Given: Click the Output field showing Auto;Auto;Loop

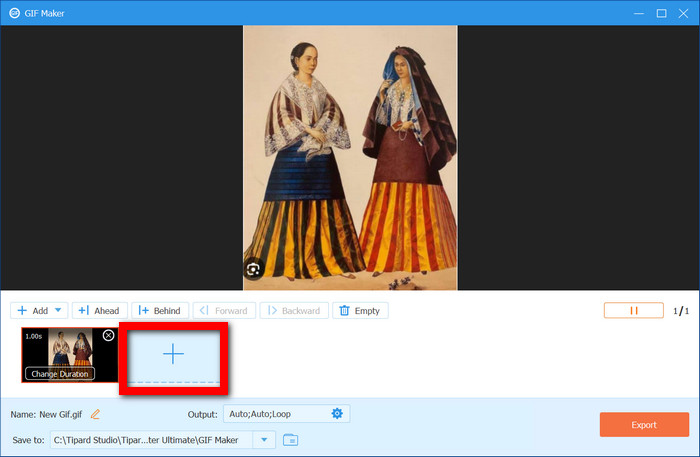Looking at the screenshot, I should (x=287, y=414).
